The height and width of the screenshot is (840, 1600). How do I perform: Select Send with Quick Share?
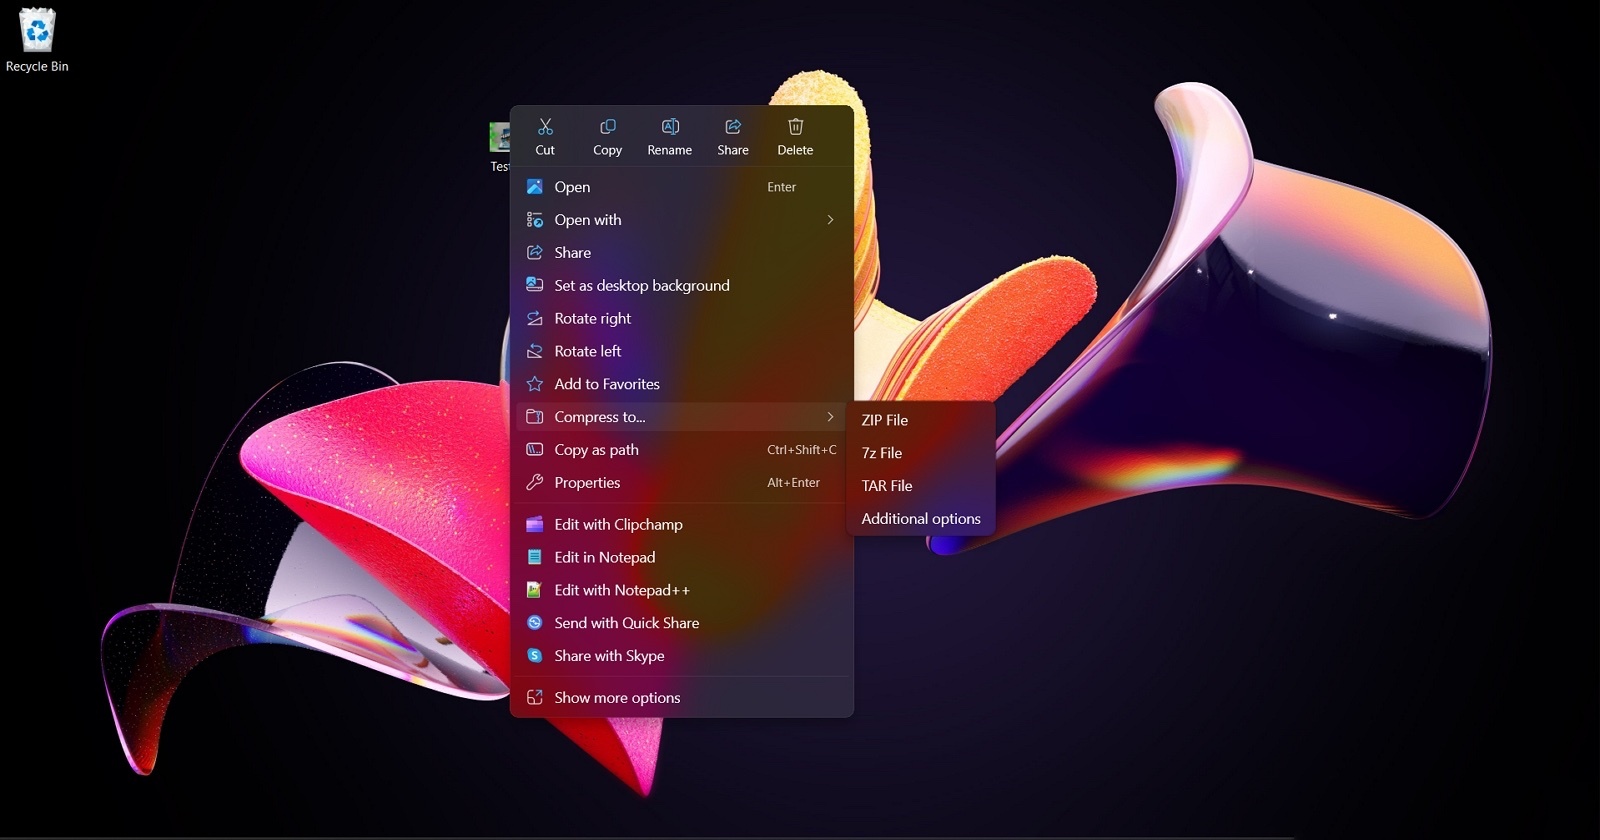(x=626, y=623)
